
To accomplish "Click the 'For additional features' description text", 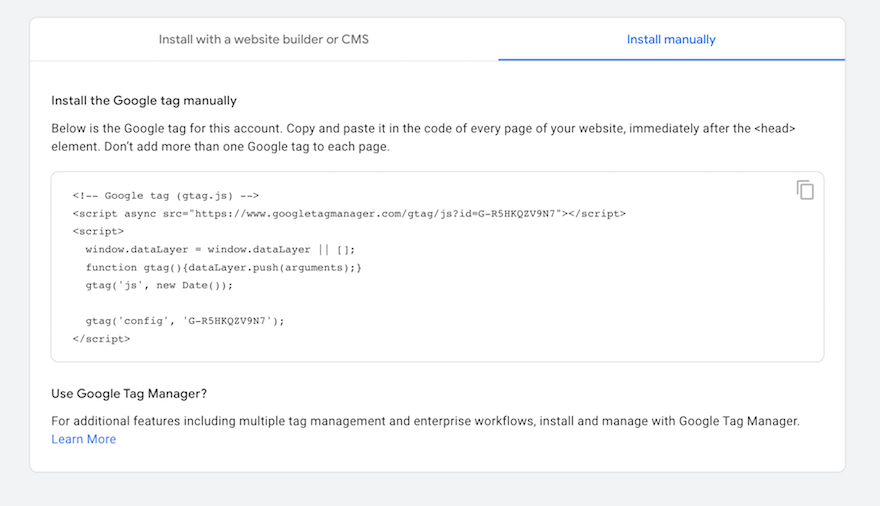I will (x=425, y=421).
